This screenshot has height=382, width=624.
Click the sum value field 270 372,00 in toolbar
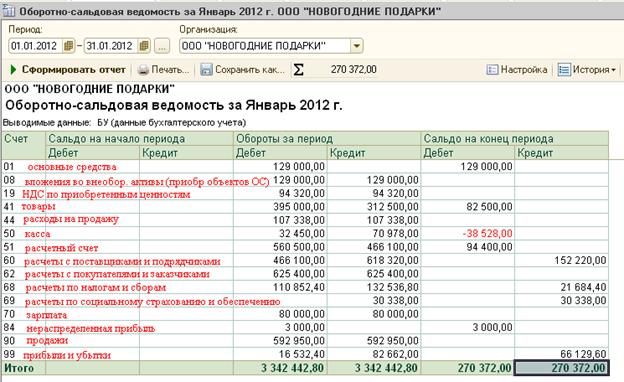pyautogui.click(x=353, y=70)
